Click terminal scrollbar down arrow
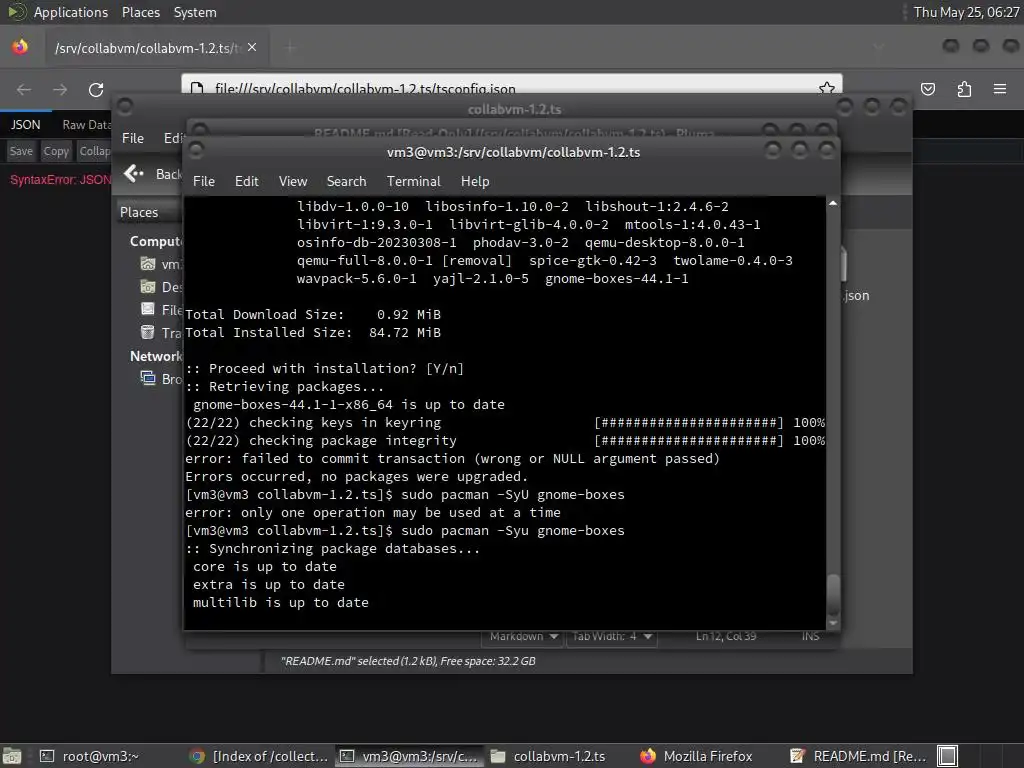The width and height of the screenshot is (1024, 768). point(833,624)
